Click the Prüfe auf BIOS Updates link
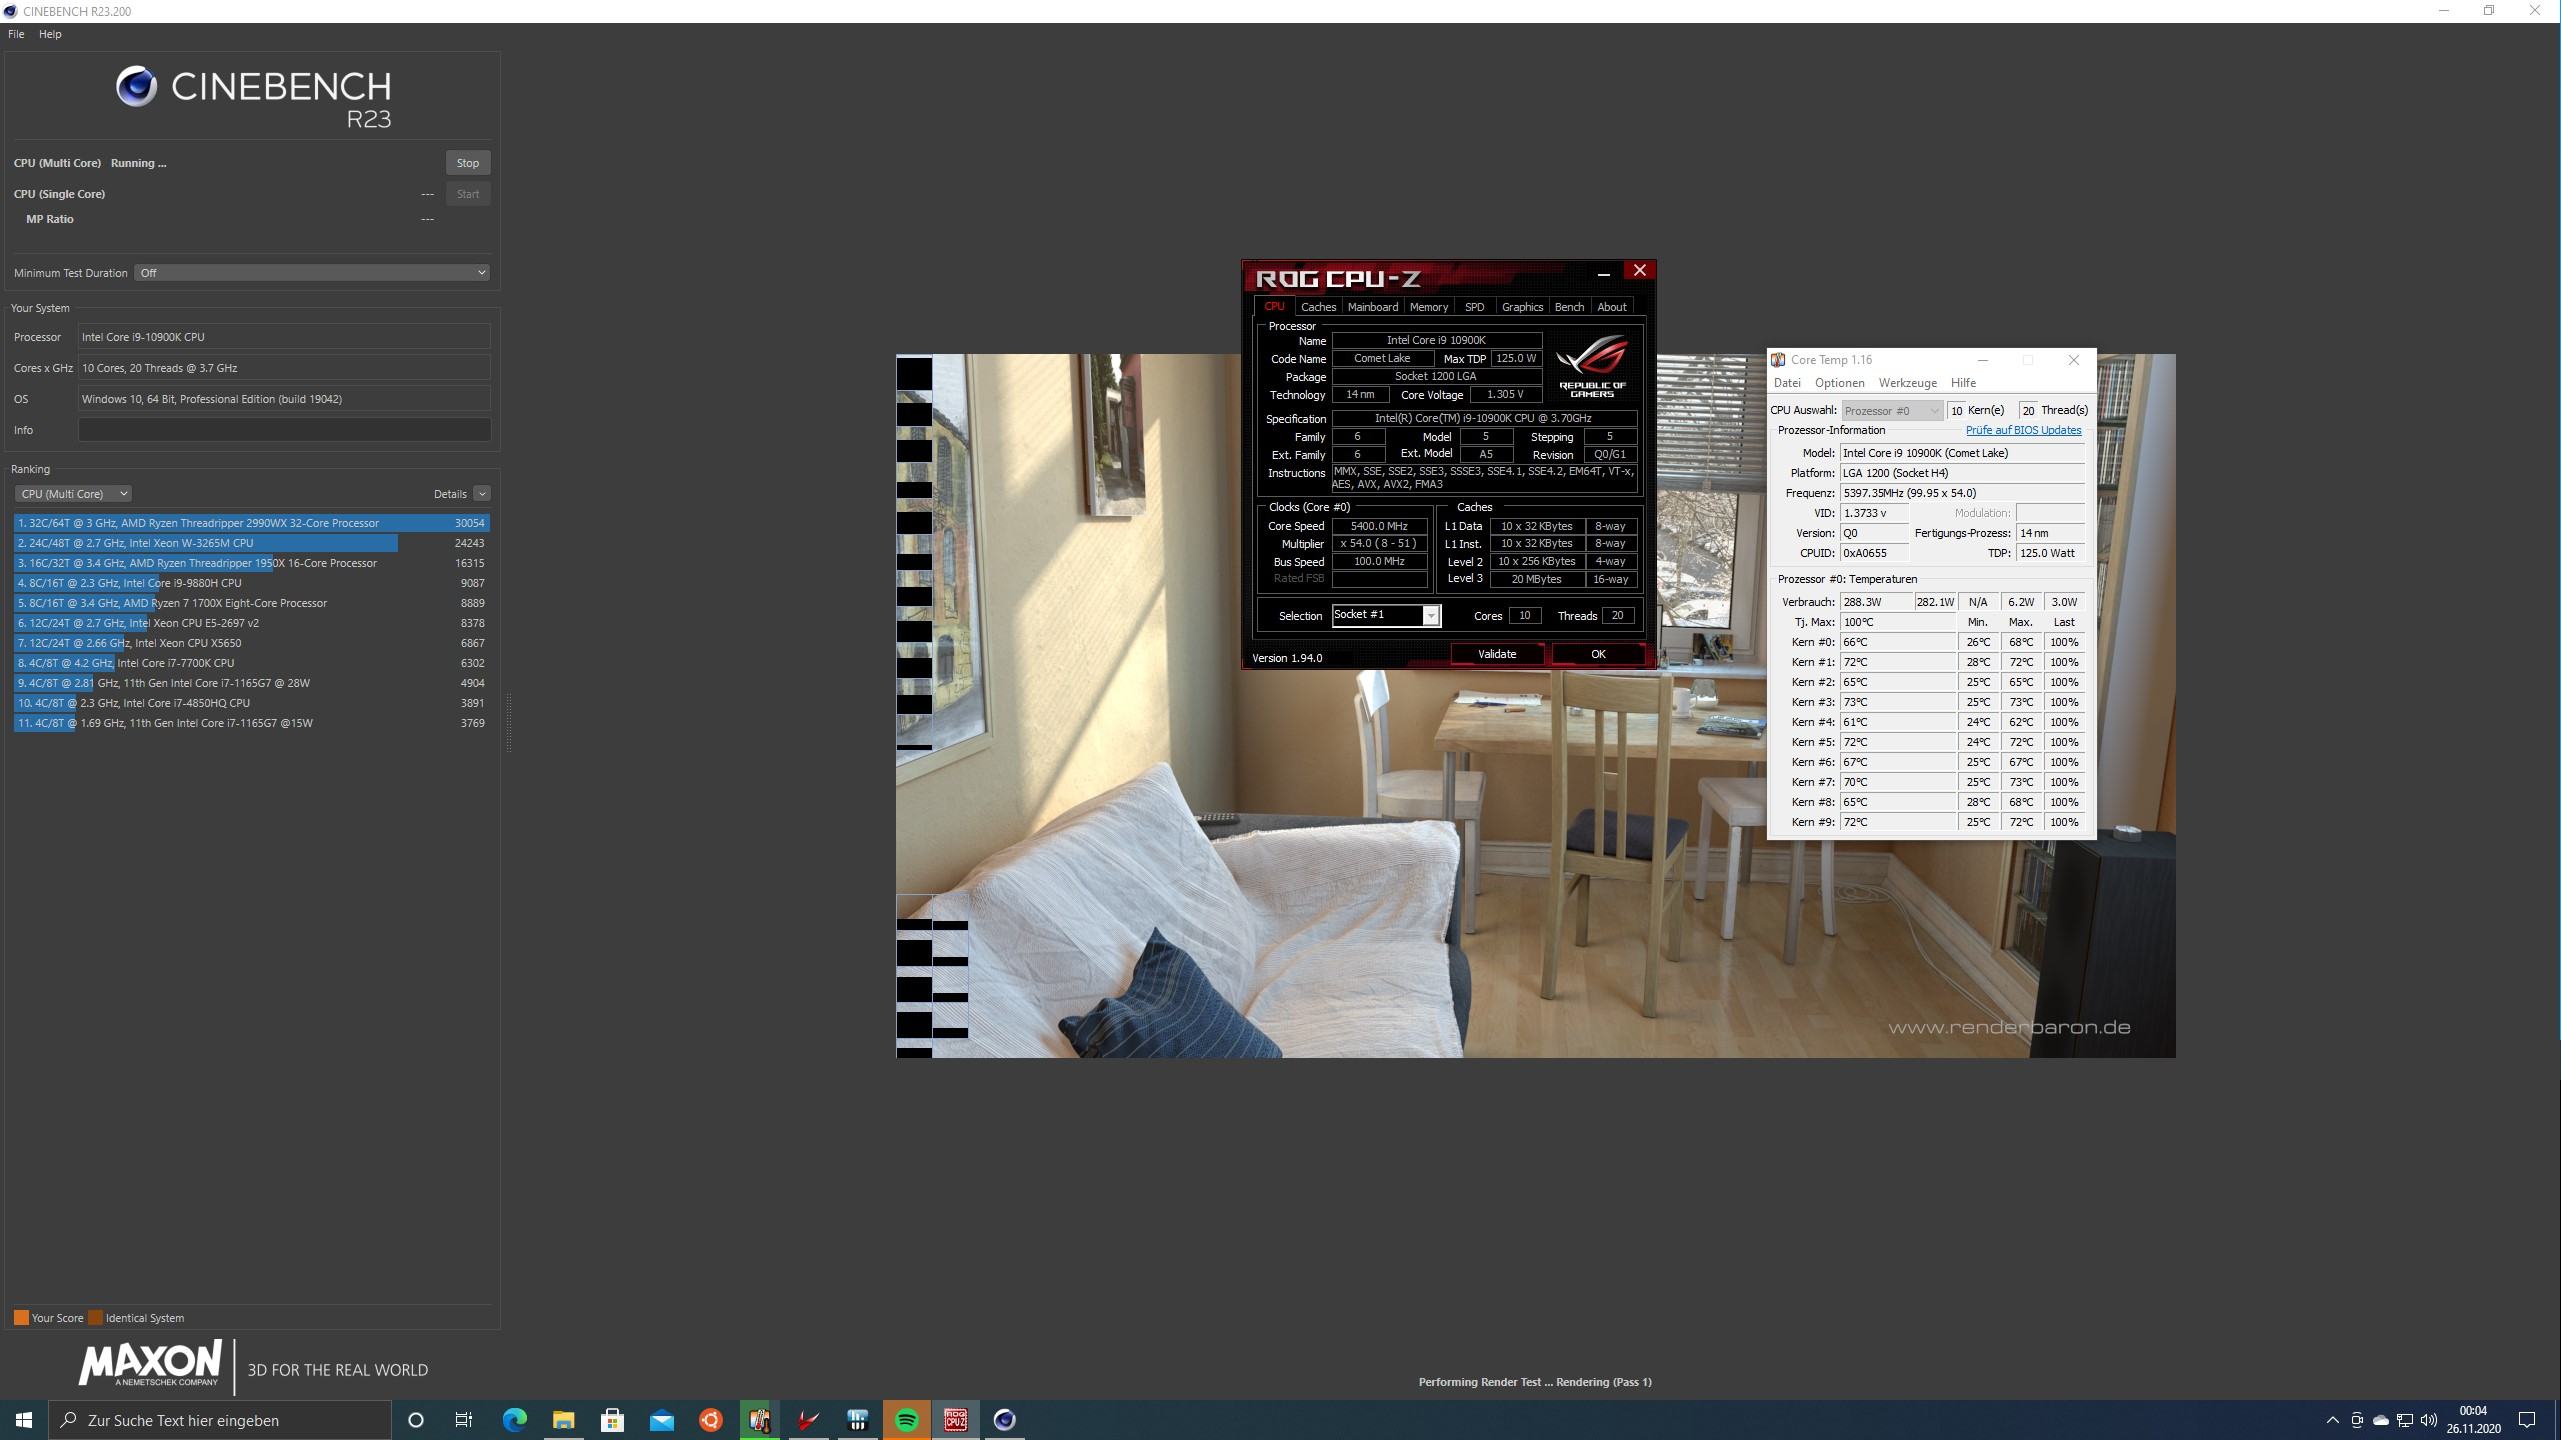 [2023, 431]
